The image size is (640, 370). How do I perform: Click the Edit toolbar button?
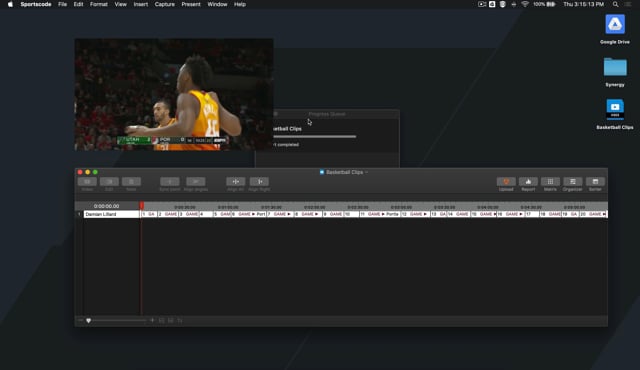point(109,182)
